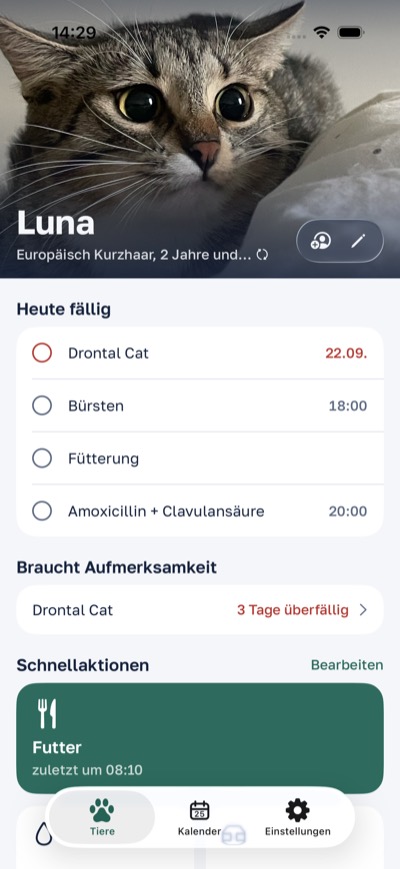The width and height of the screenshot is (400, 869).
Task: Check off the Drontal Cat task circle
Action: pyautogui.click(x=42, y=352)
